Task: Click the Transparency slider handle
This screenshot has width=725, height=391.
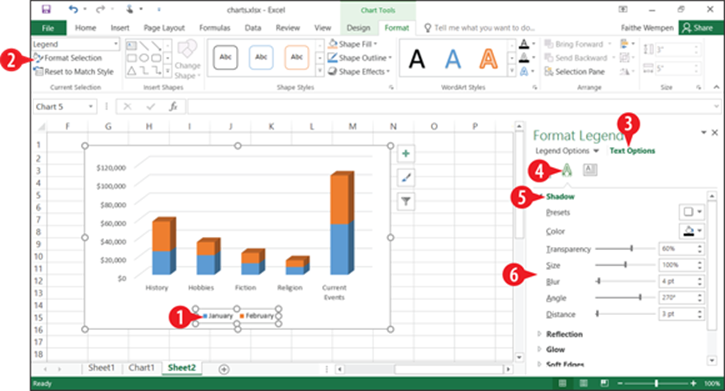Action: [x=632, y=249]
